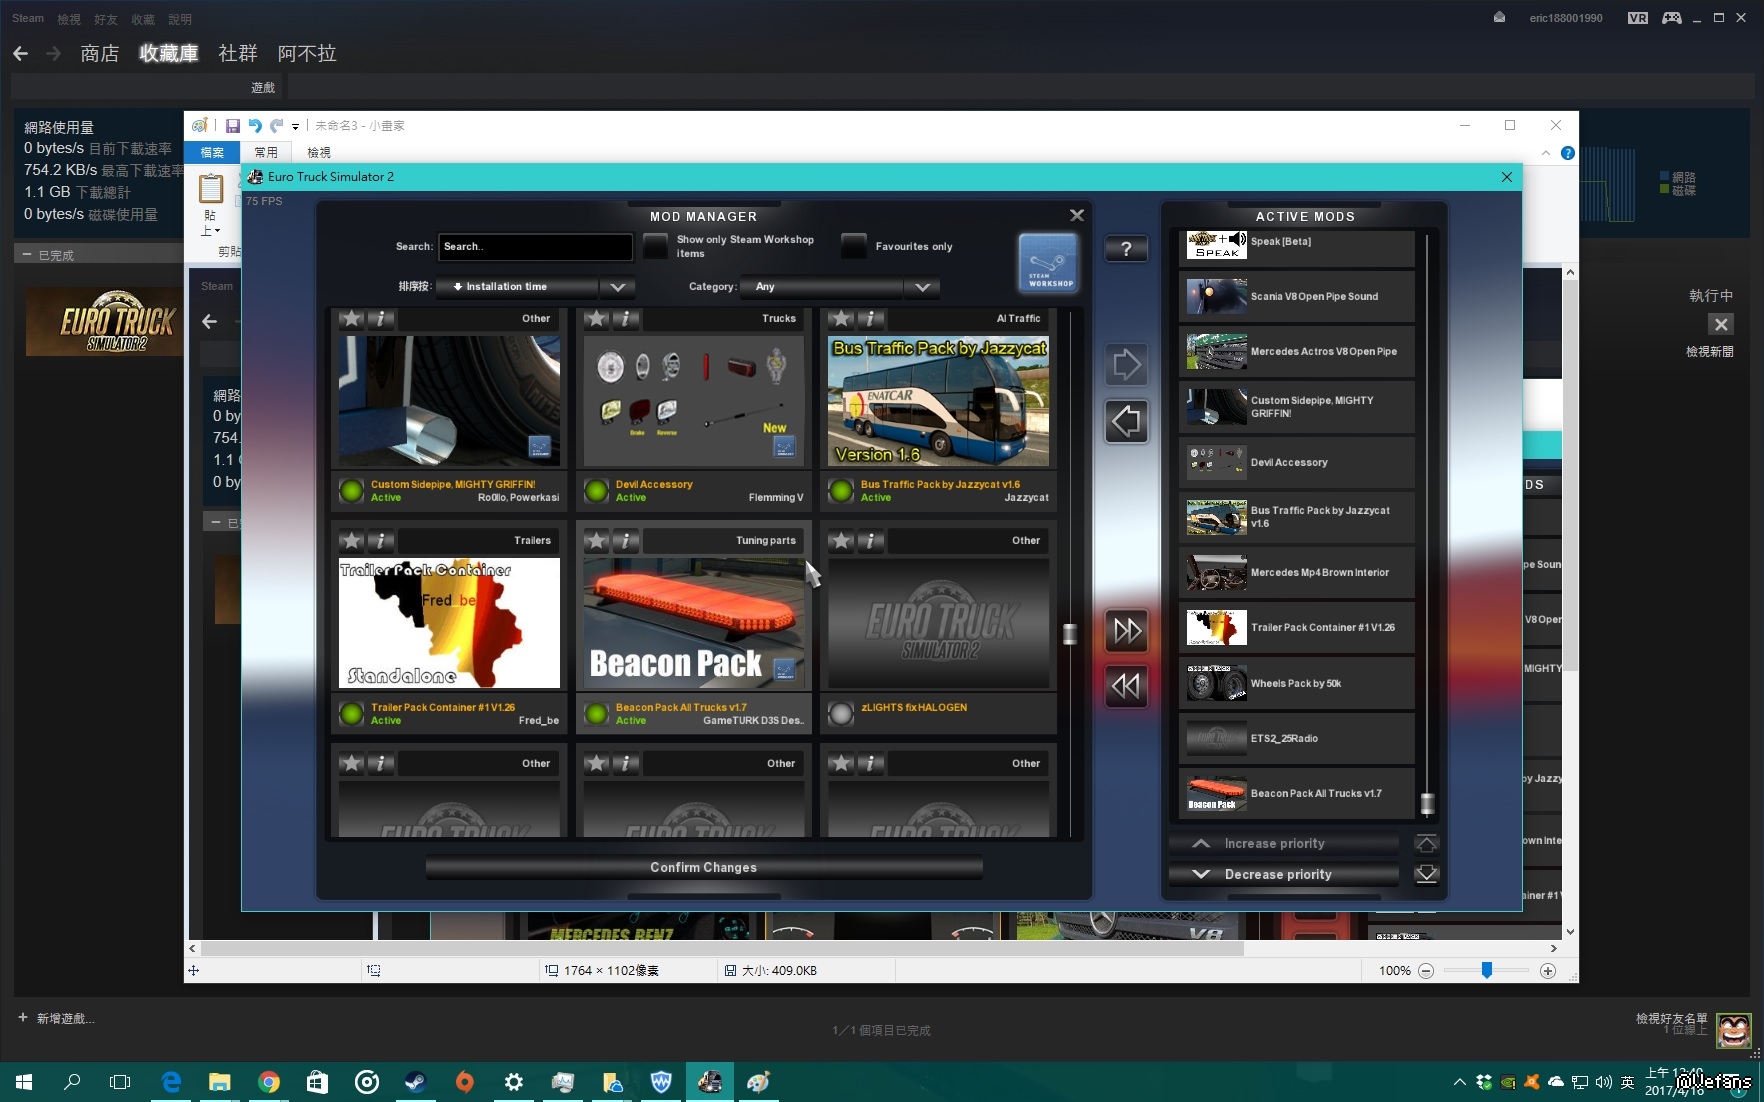Select Scania V8 Open Pipe Sound active mod
Image resolution: width=1764 pixels, height=1102 pixels.
point(1298,296)
